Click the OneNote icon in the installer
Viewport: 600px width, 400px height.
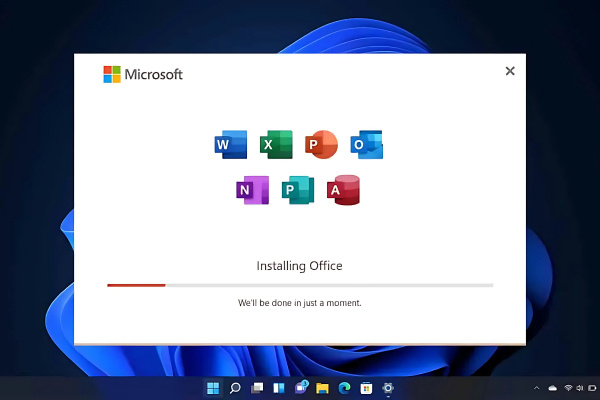(x=253, y=190)
